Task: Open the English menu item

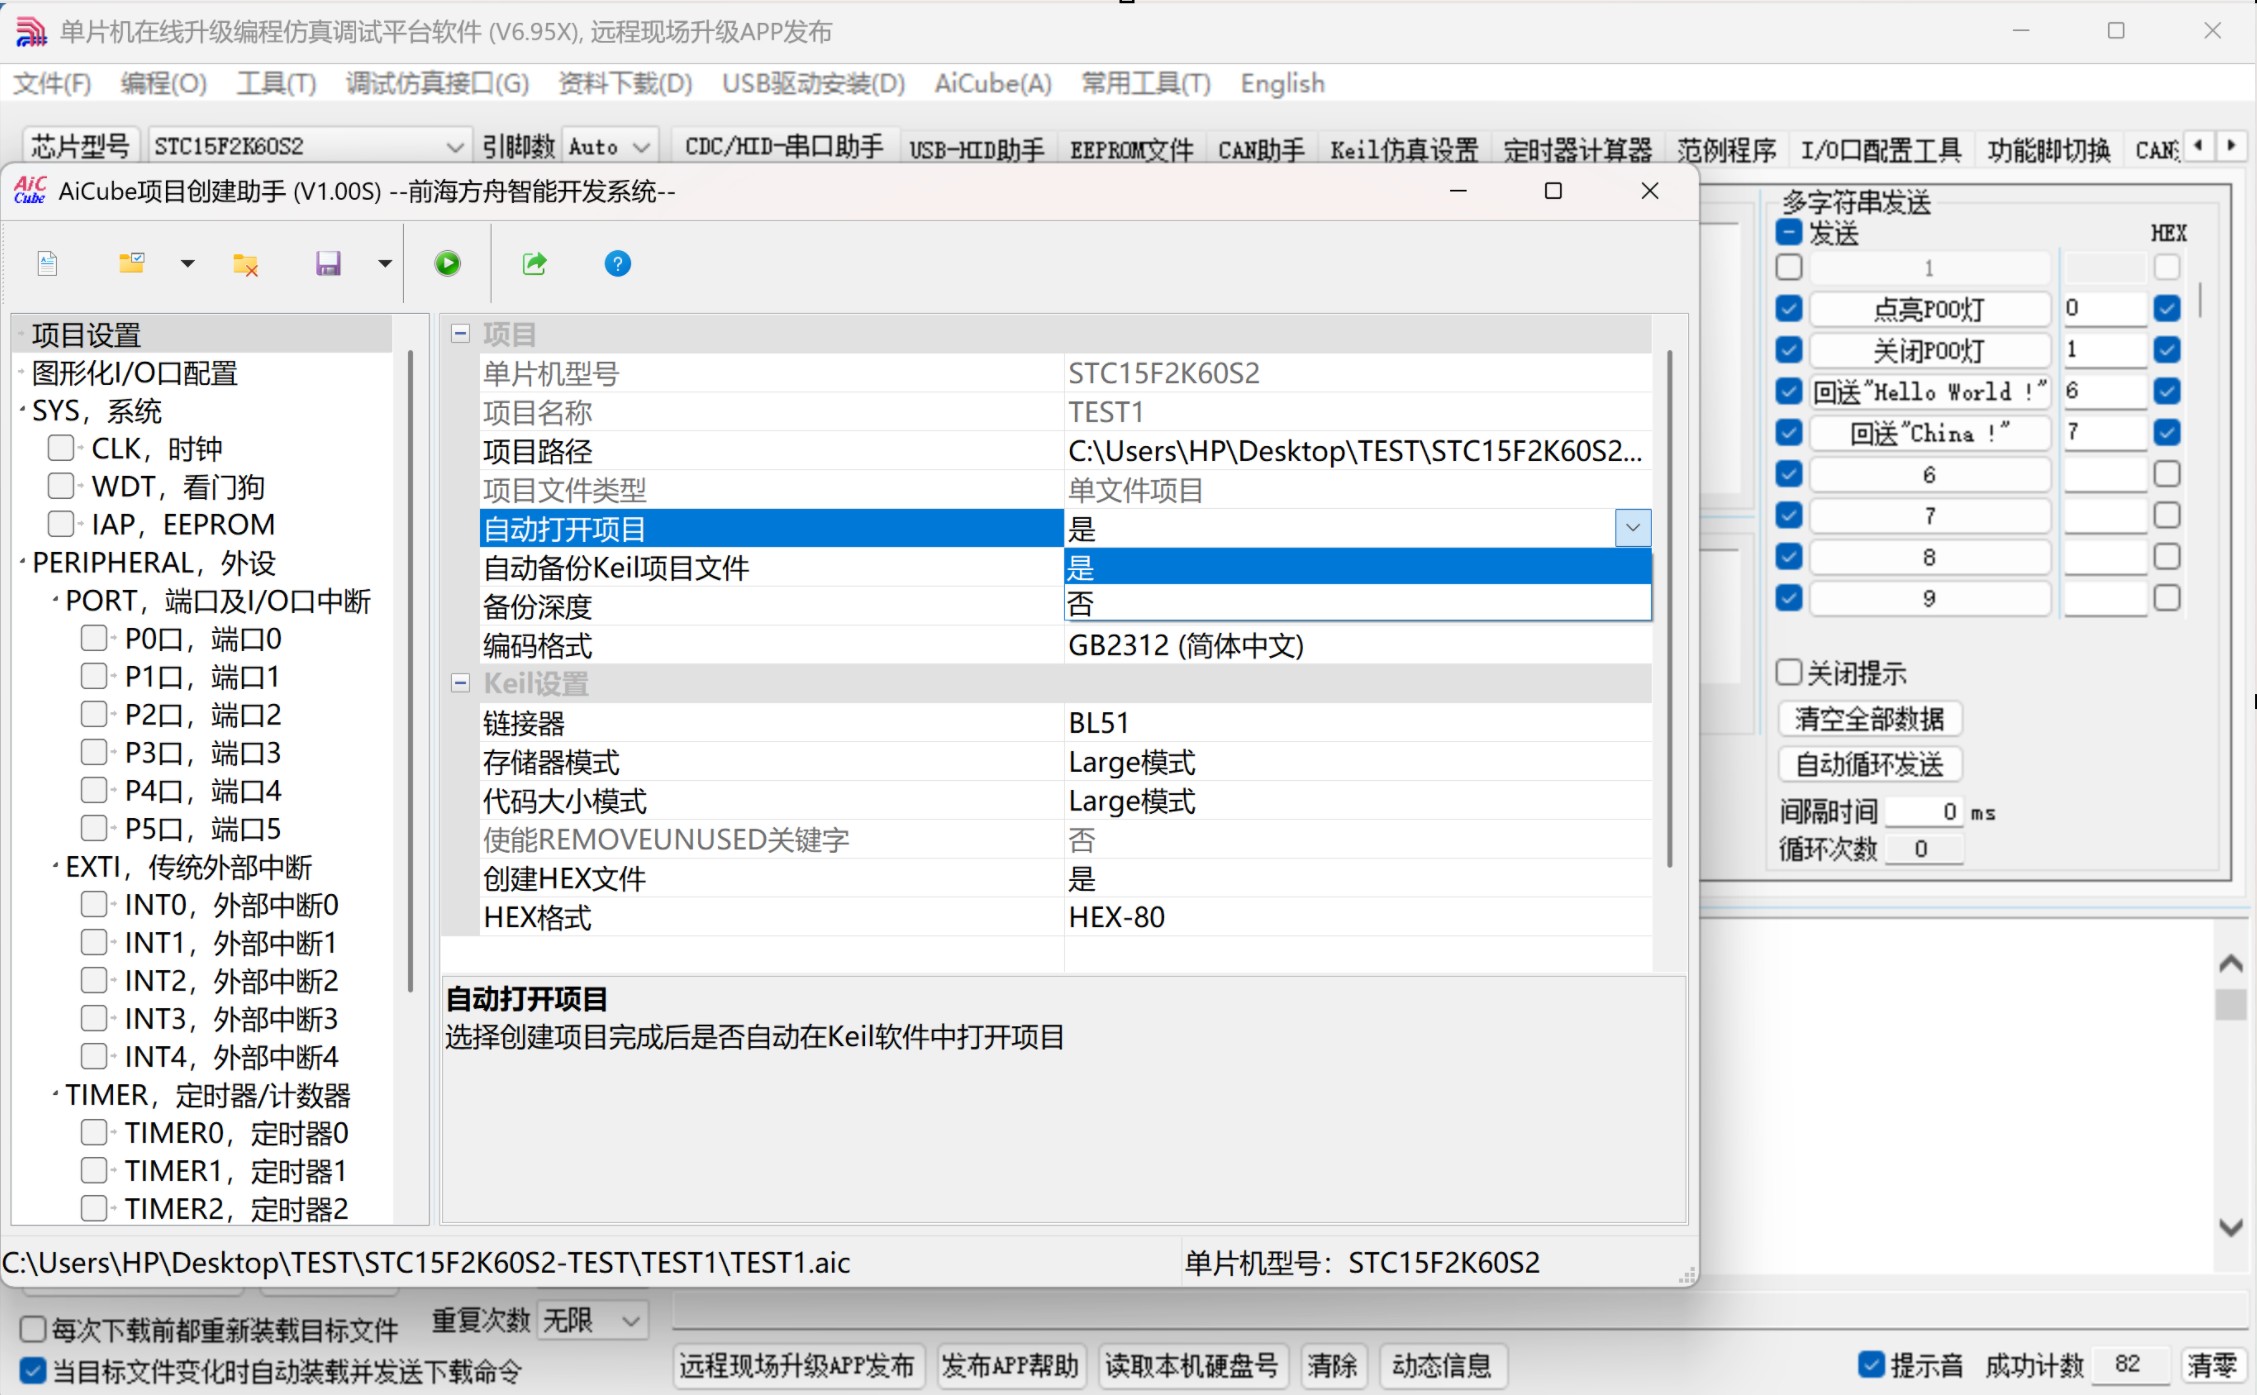Action: (1282, 83)
